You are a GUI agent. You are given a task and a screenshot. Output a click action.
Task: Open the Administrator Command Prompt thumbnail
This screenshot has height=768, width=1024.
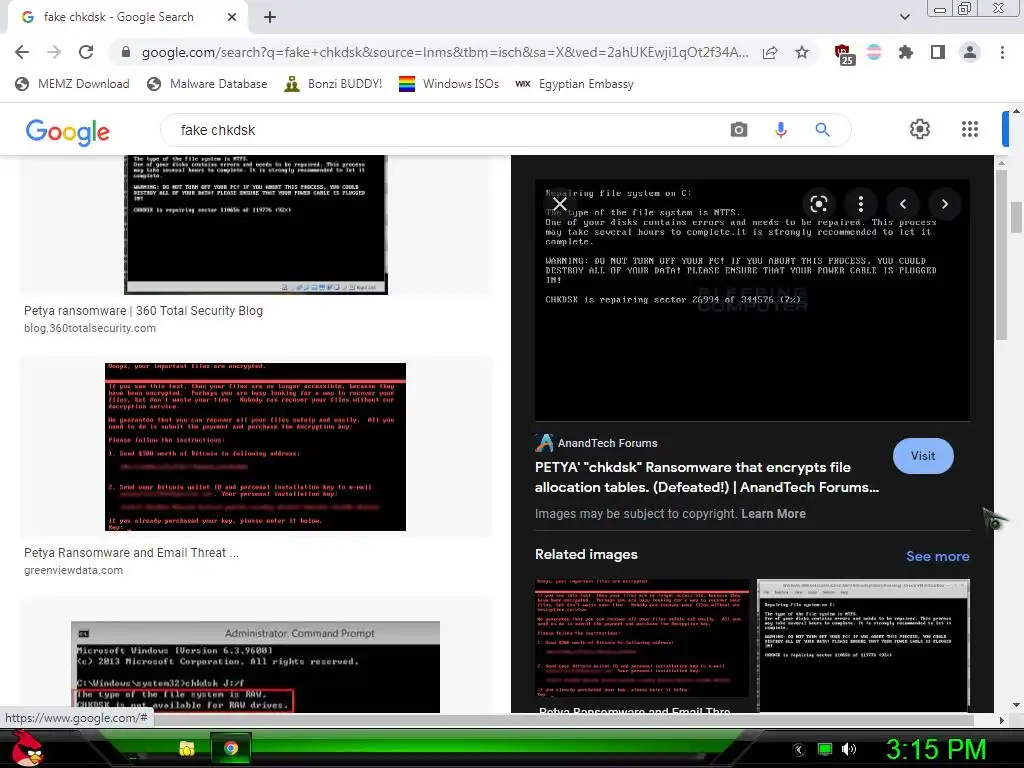(x=255, y=667)
